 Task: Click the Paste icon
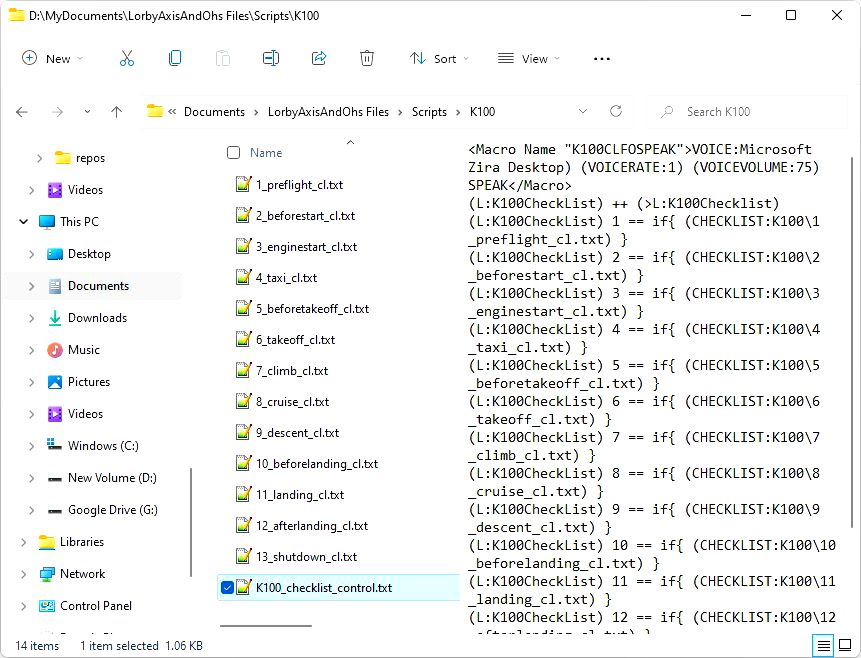[222, 58]
